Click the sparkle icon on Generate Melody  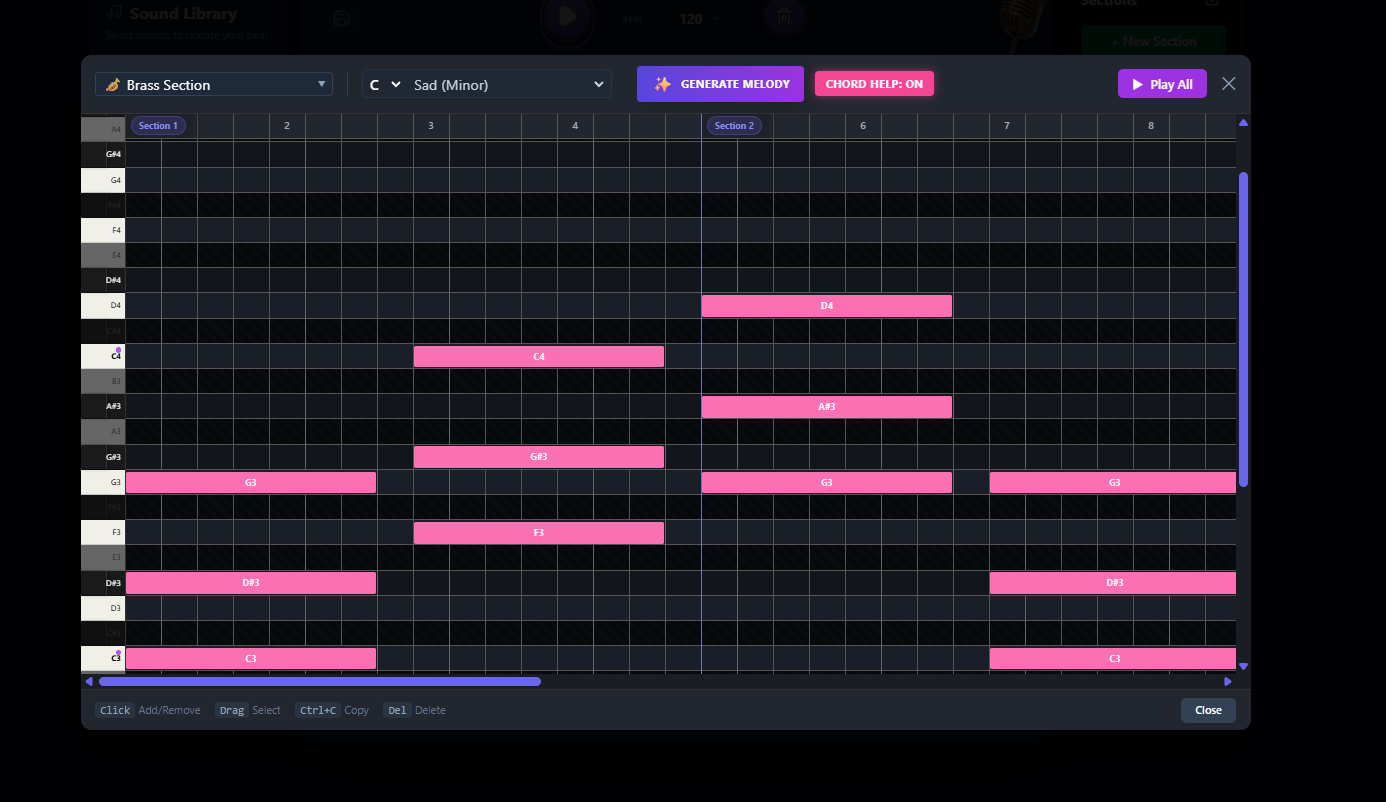(x=660, y=84)
